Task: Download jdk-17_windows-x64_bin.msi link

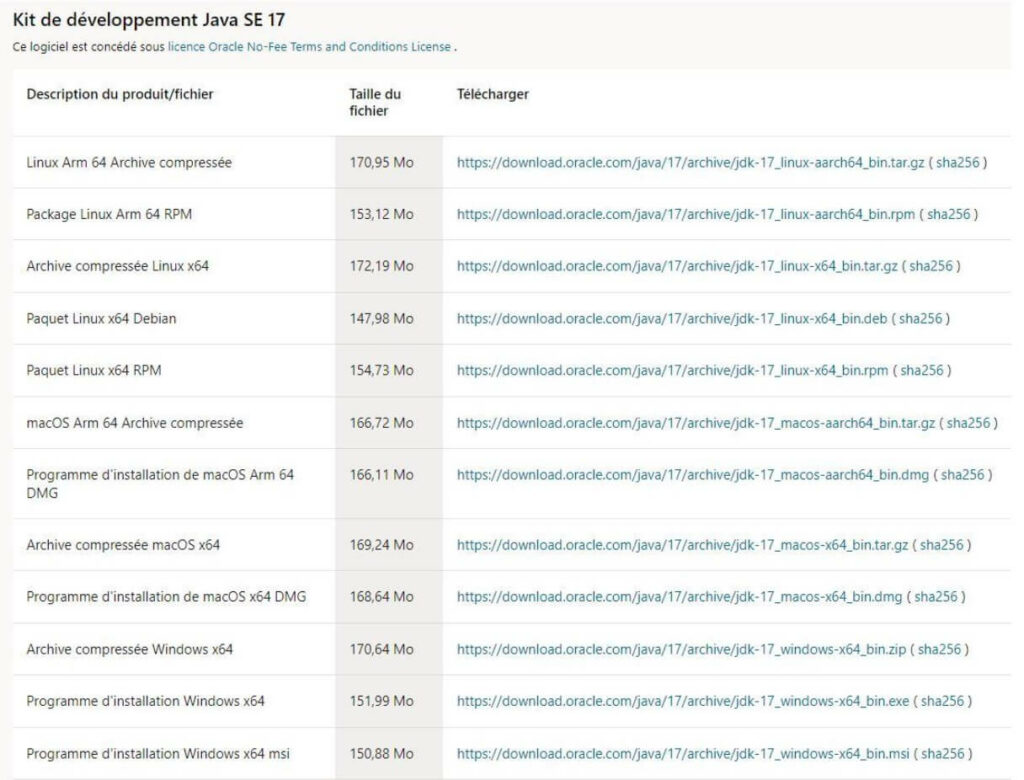Action: (x=683, y=754)
